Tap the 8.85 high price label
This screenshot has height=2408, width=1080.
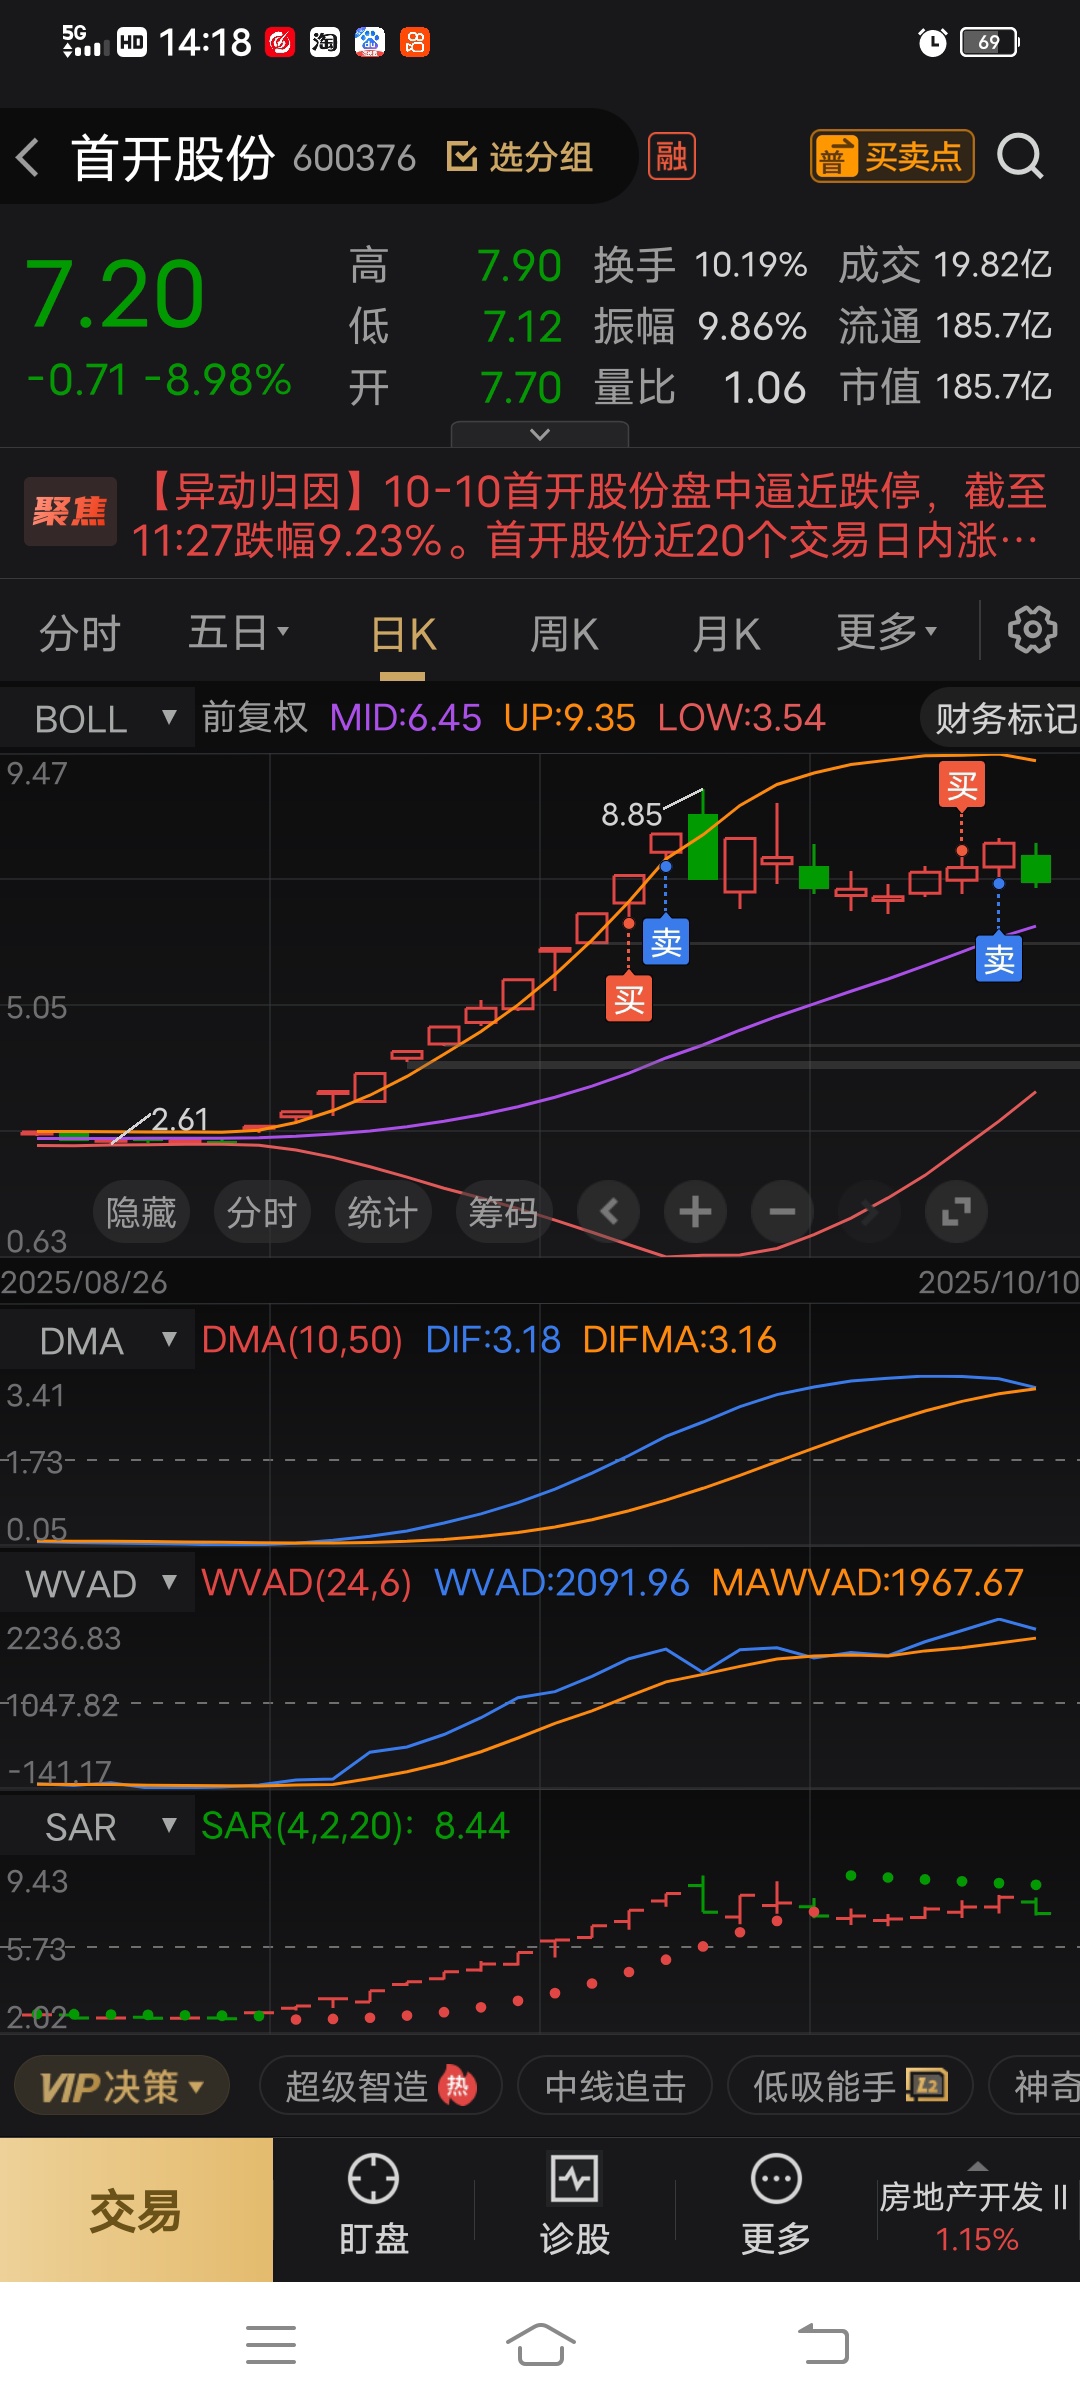coord(632,814)
